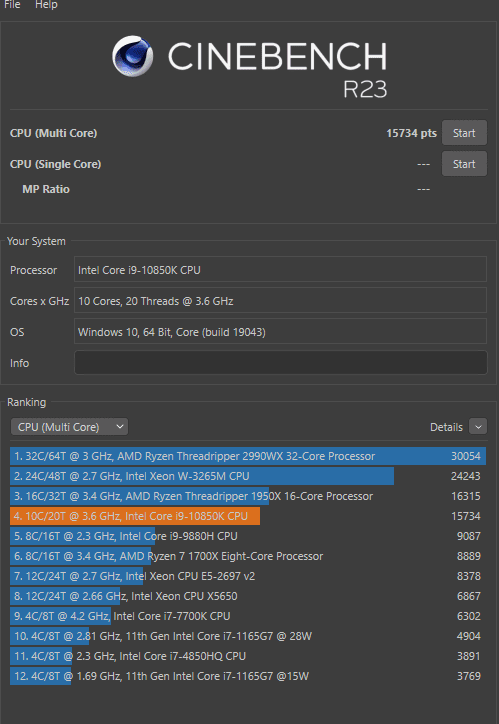
Task: Select the i7-7700K ranking row
Action: (248, 616)
